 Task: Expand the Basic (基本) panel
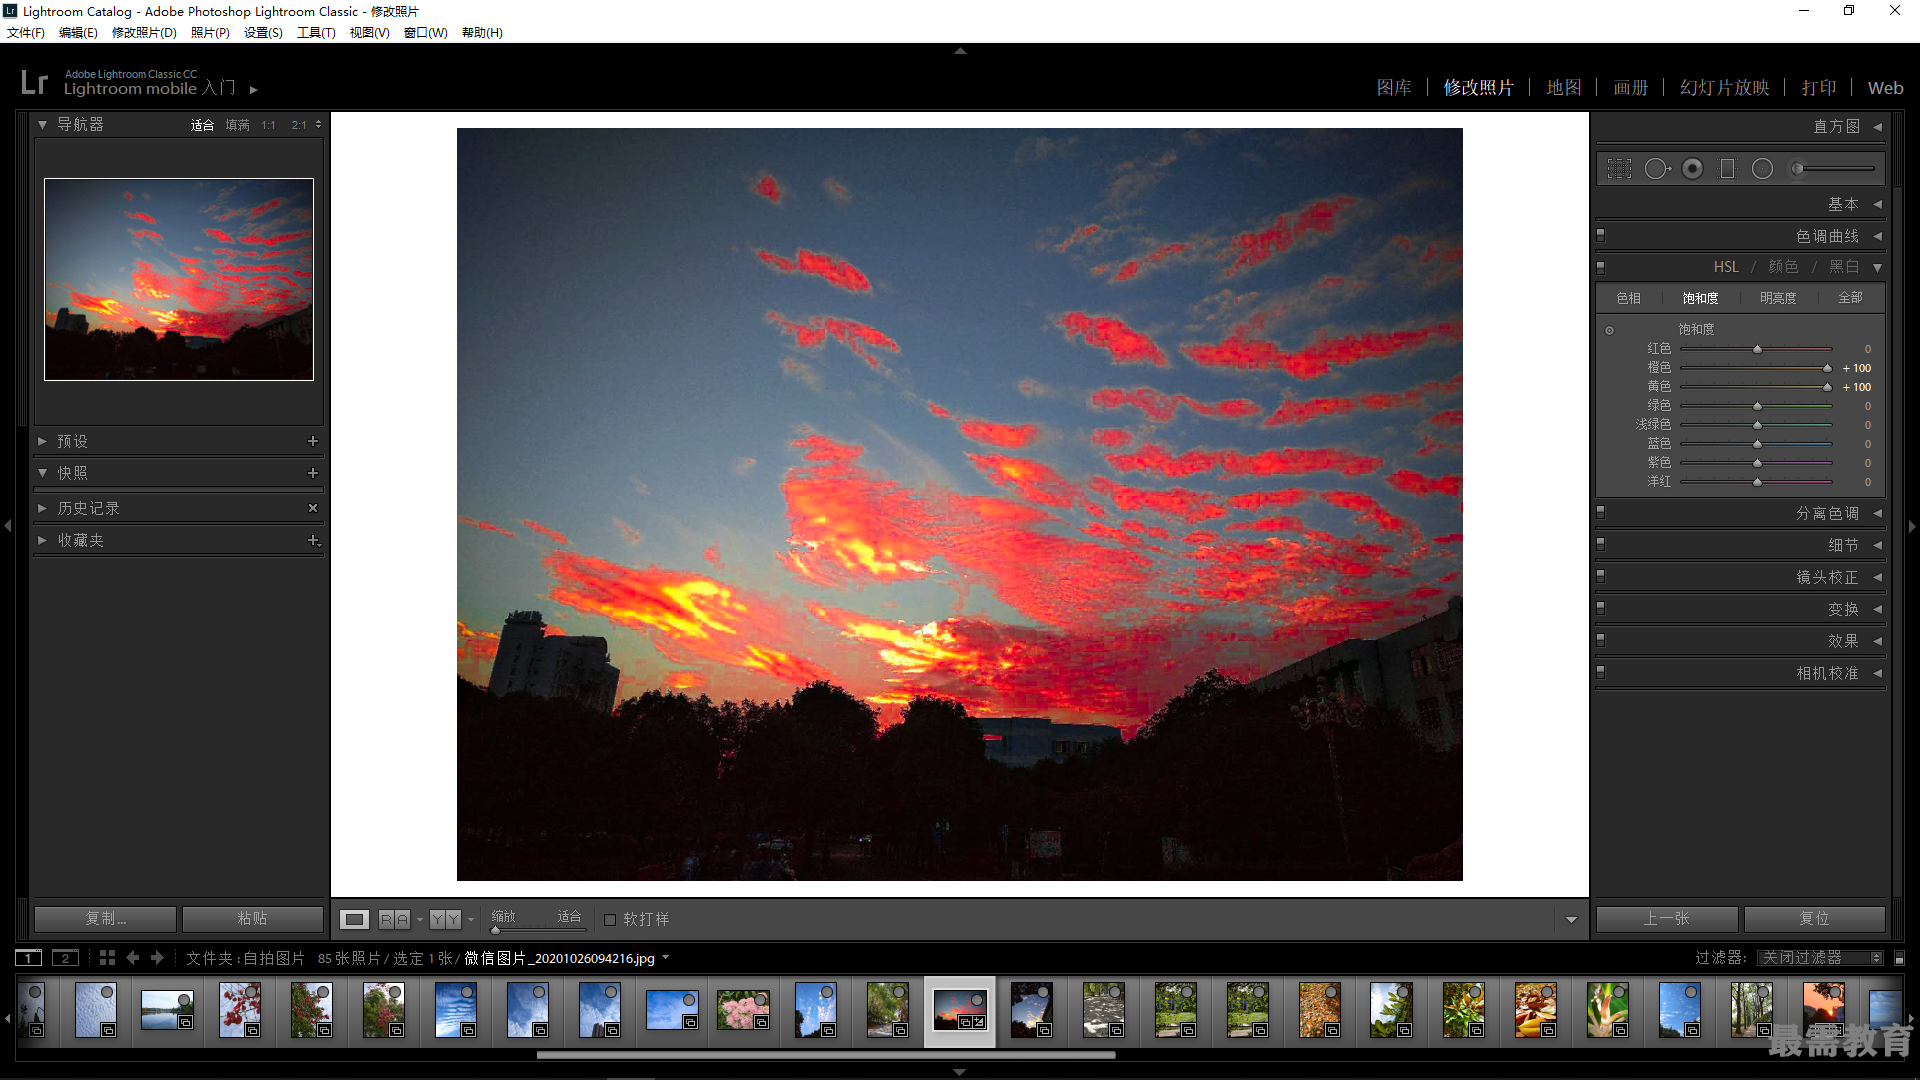tap(1877, 204)
